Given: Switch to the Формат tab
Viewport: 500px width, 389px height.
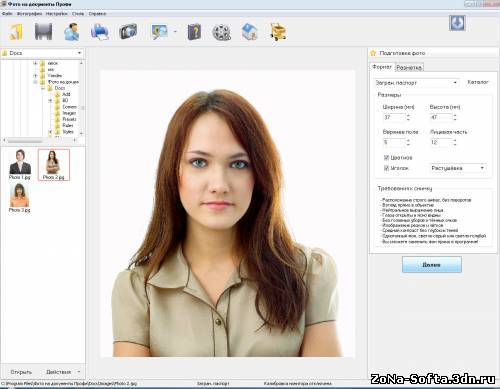Looking at the screenshot, I should [x=382, y=67].
